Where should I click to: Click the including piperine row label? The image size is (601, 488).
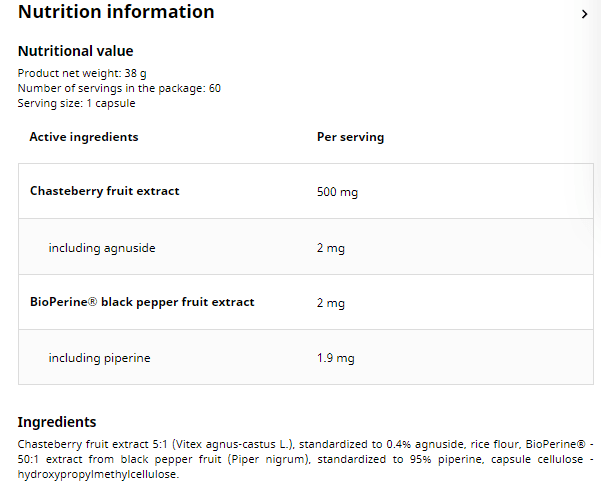[x=99, y=357]
